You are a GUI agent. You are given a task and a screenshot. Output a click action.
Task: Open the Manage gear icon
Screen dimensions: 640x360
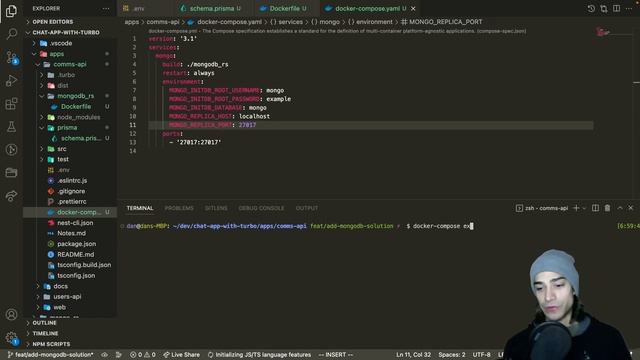coord(11,338)
